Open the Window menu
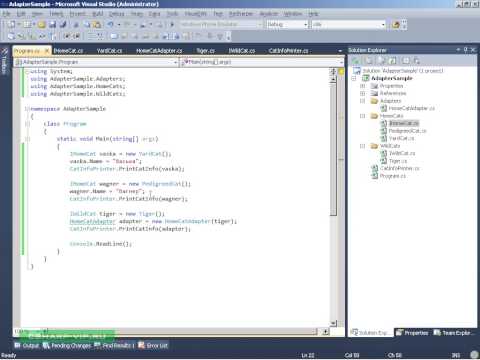The height and width of the screenshot is (360, 480). 293,14
